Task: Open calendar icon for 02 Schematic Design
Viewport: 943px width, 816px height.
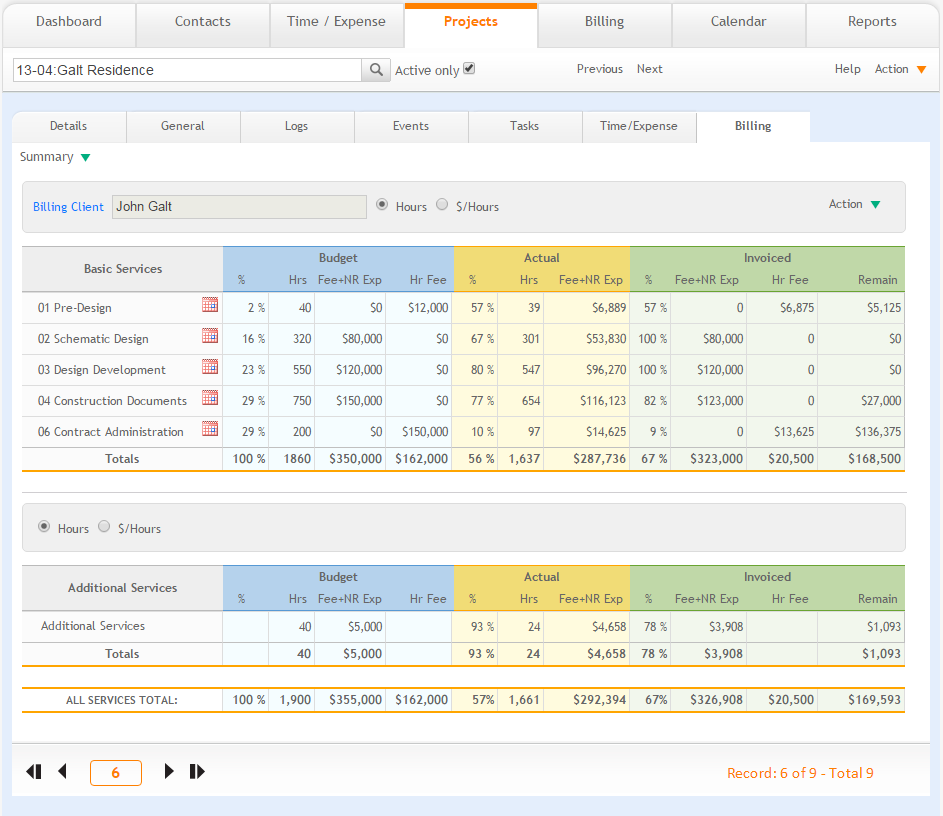Action: click(210, 336)
